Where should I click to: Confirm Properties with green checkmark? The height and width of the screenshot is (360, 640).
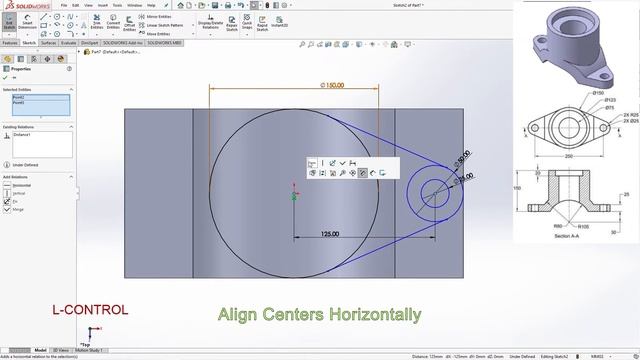[x=5, y=77]
